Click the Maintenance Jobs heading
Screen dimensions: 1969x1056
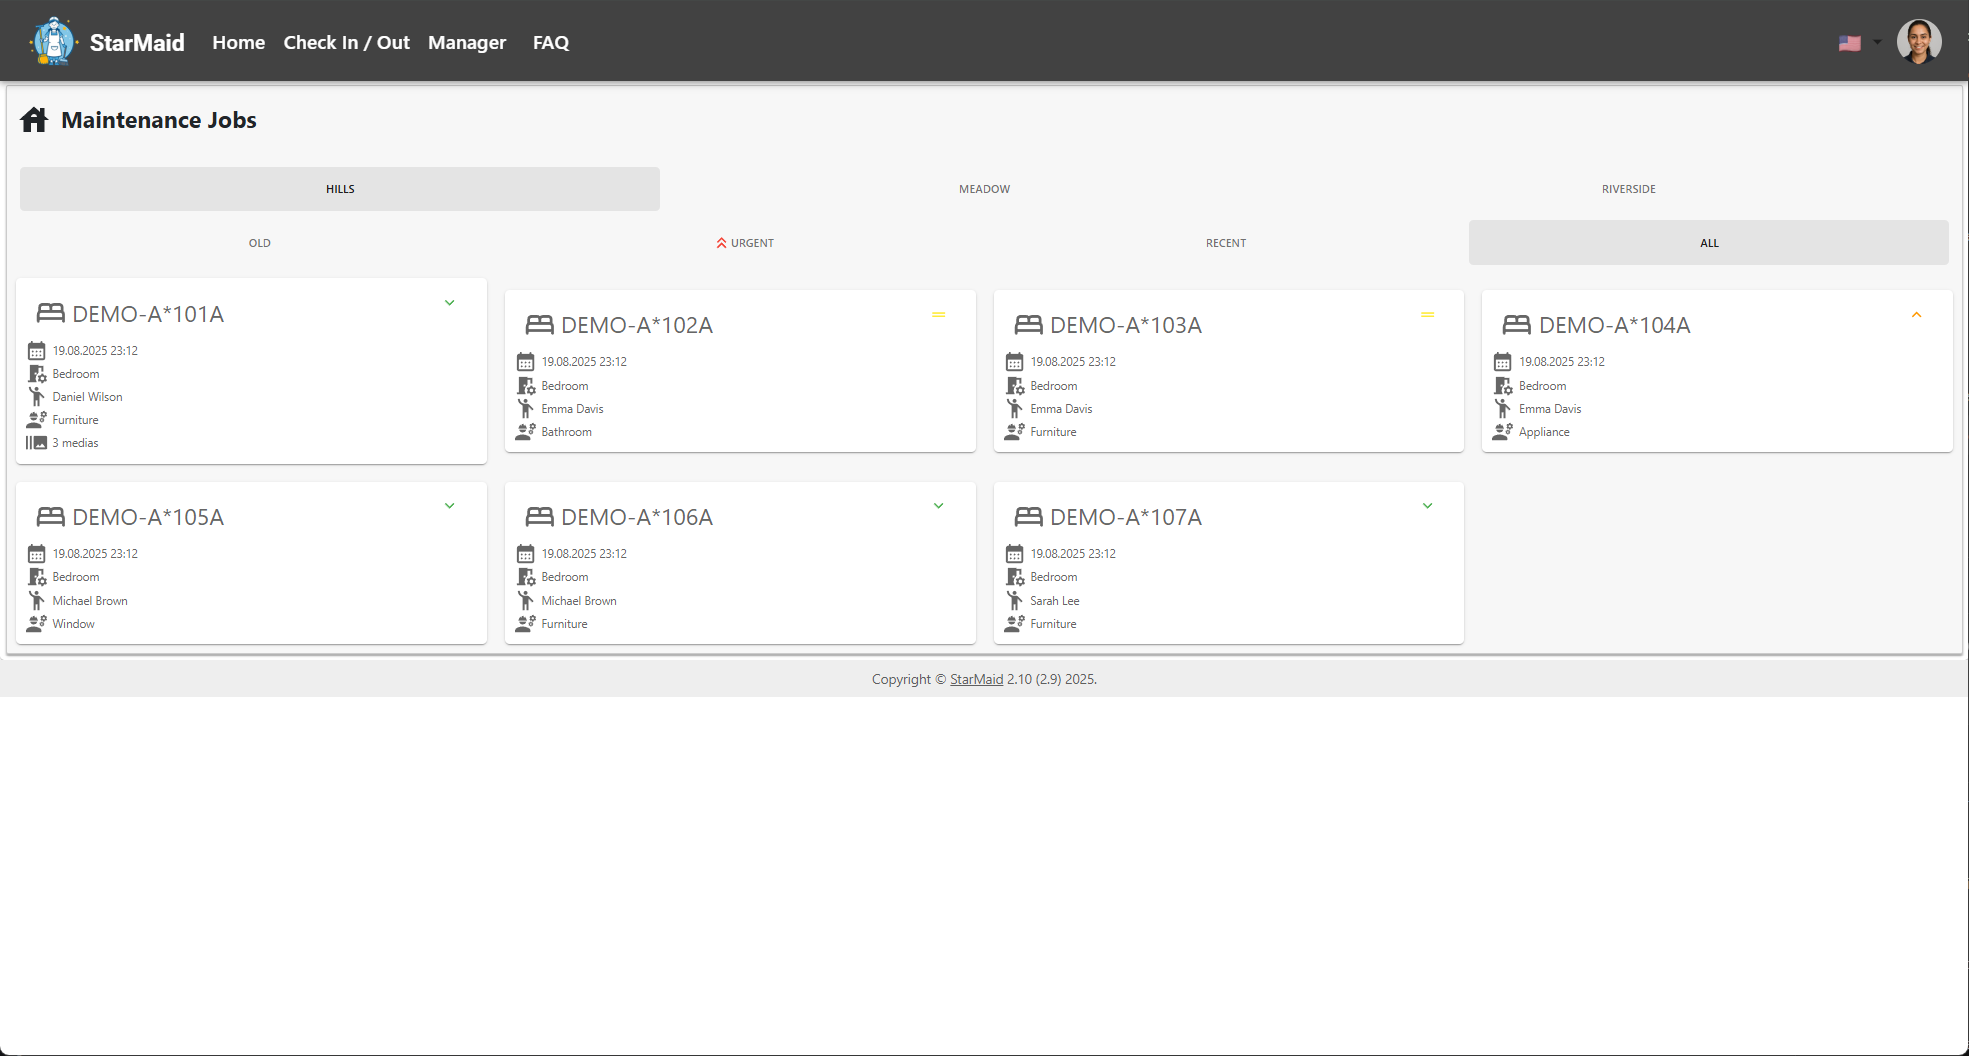(x=159, y=120)
